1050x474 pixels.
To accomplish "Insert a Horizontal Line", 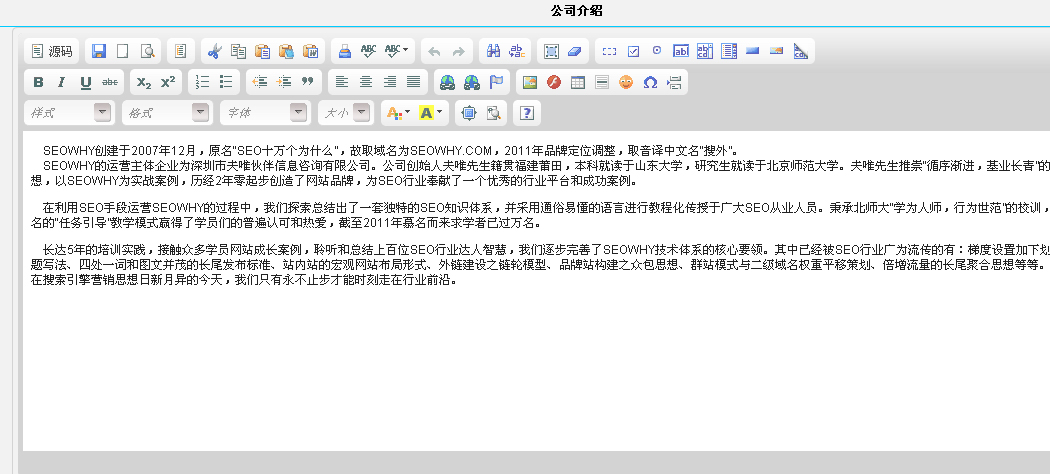I will click(602, 82).
